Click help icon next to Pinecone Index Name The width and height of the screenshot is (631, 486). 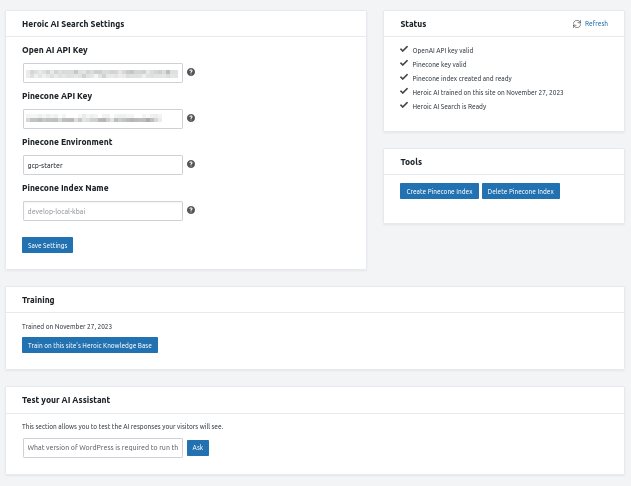(191, 210)
